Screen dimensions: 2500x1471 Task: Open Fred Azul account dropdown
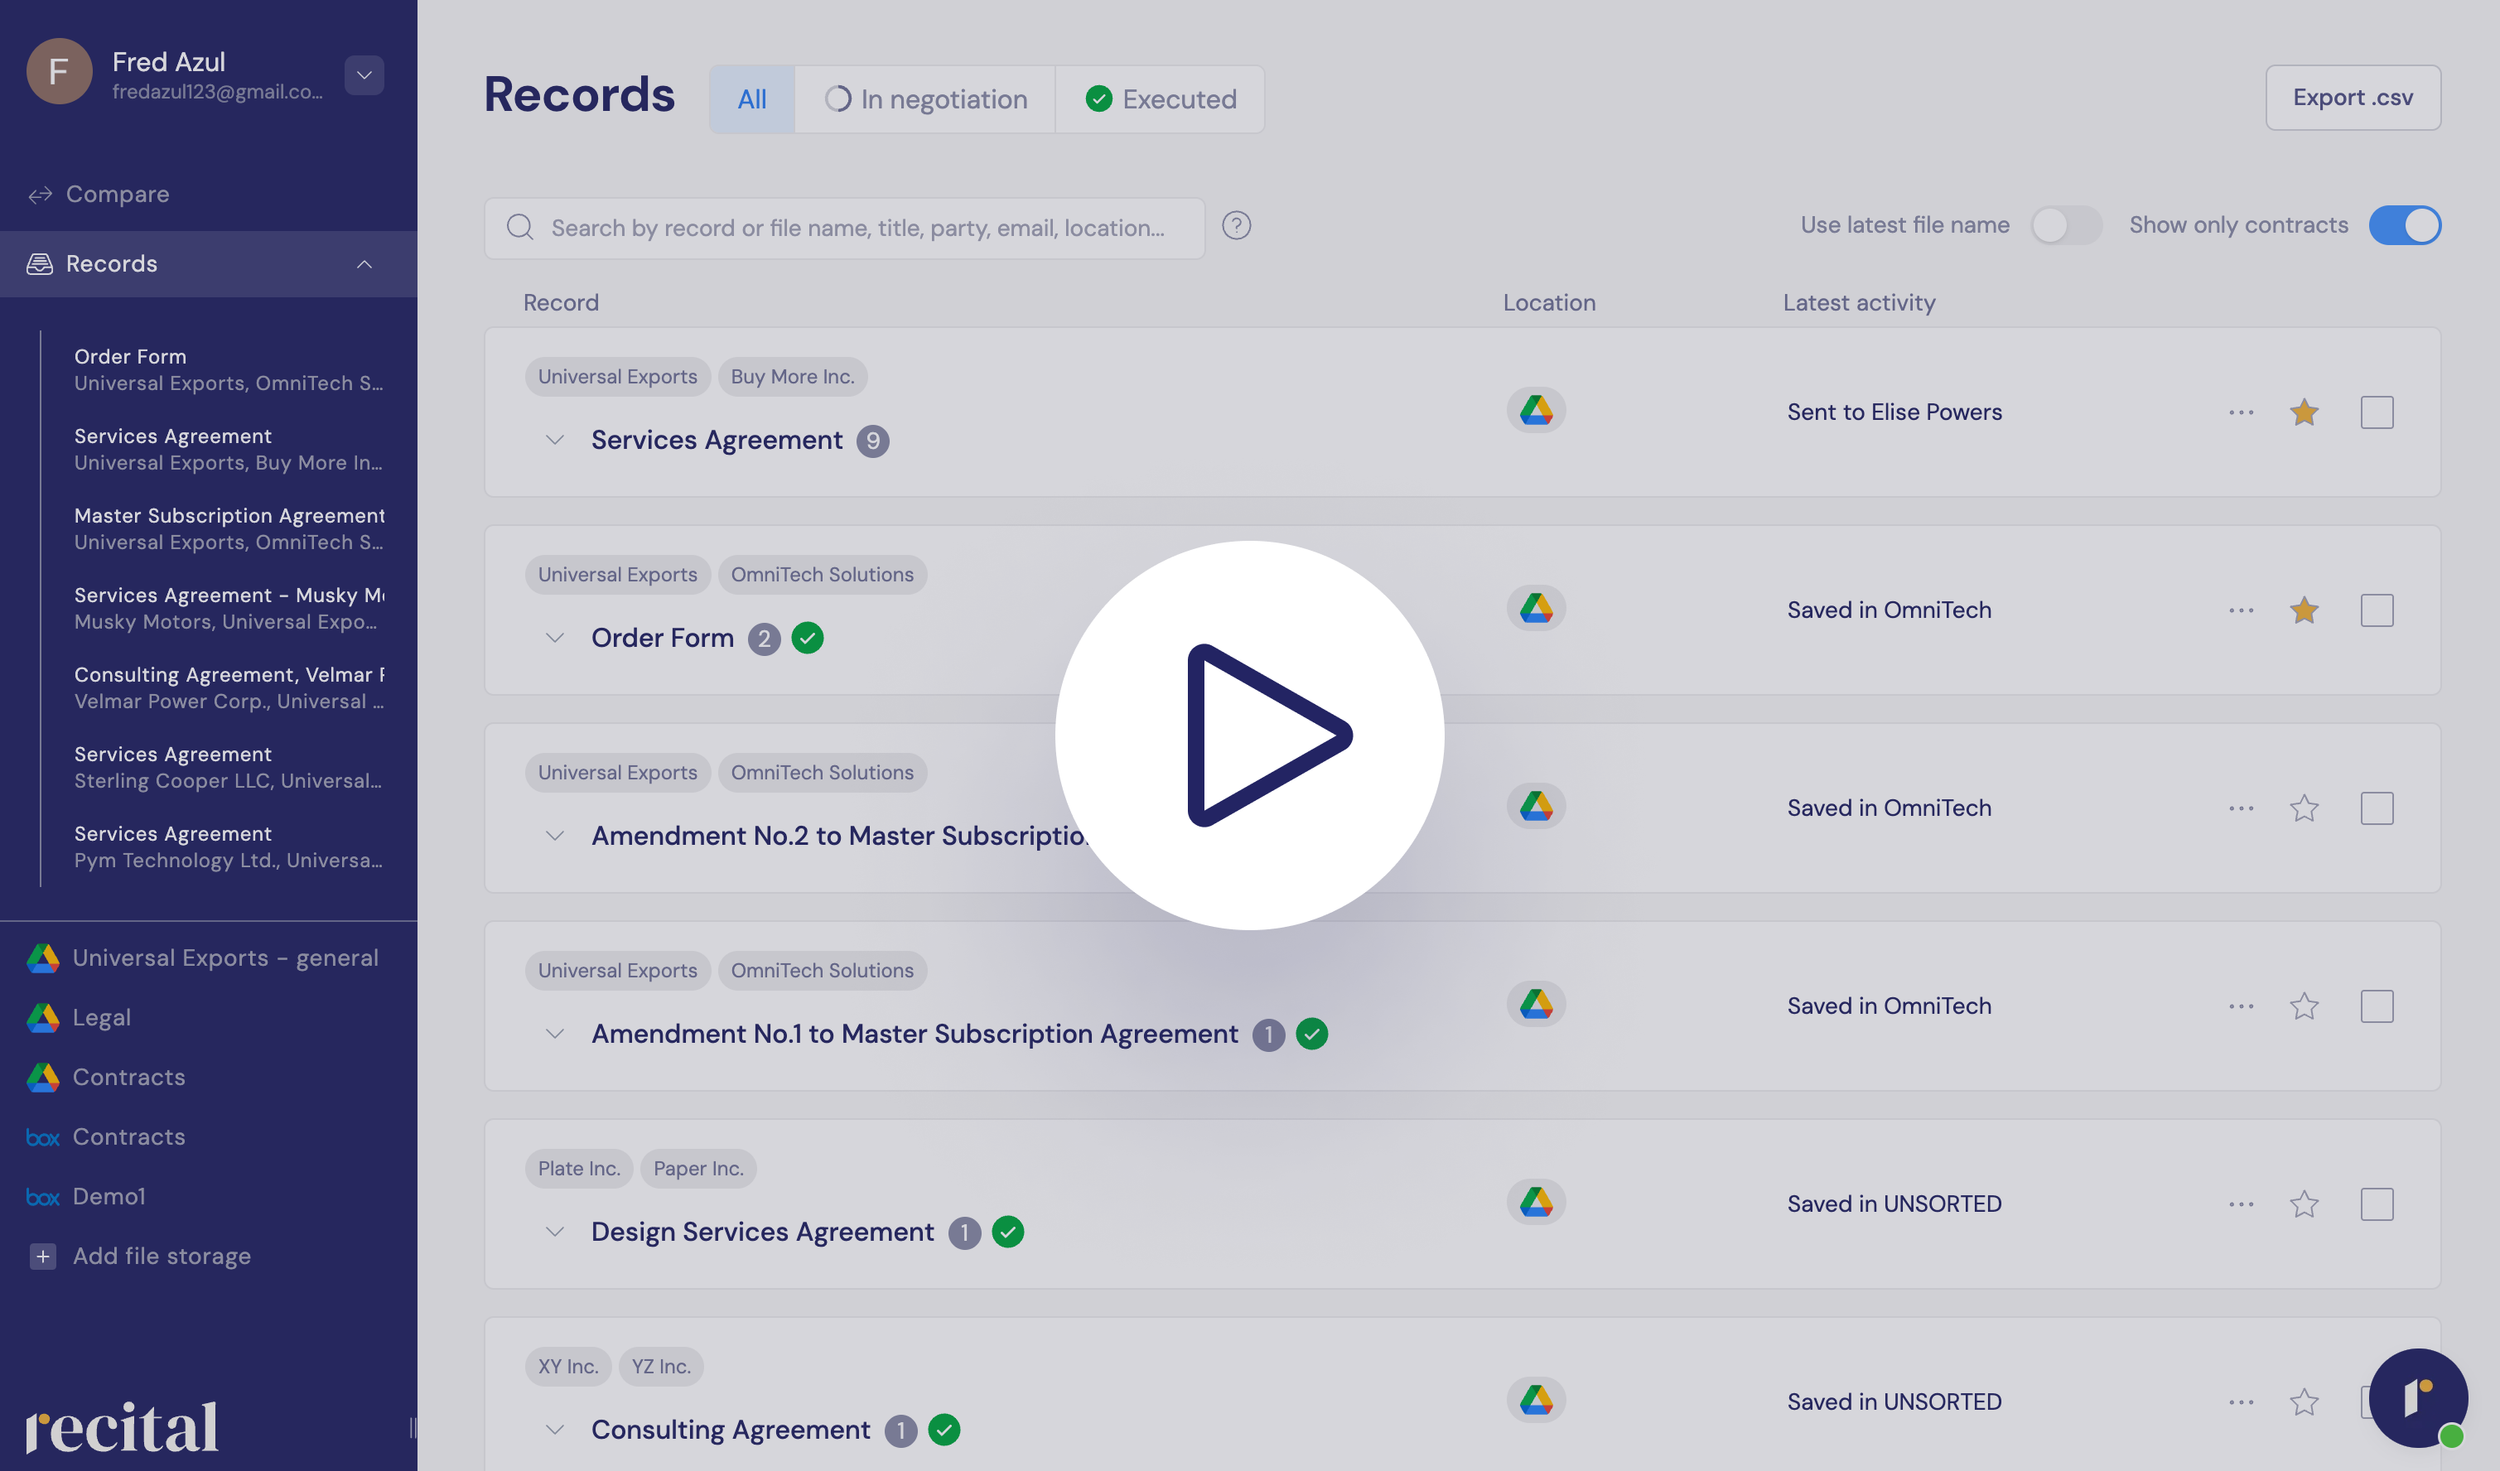[x=364, y=75]
